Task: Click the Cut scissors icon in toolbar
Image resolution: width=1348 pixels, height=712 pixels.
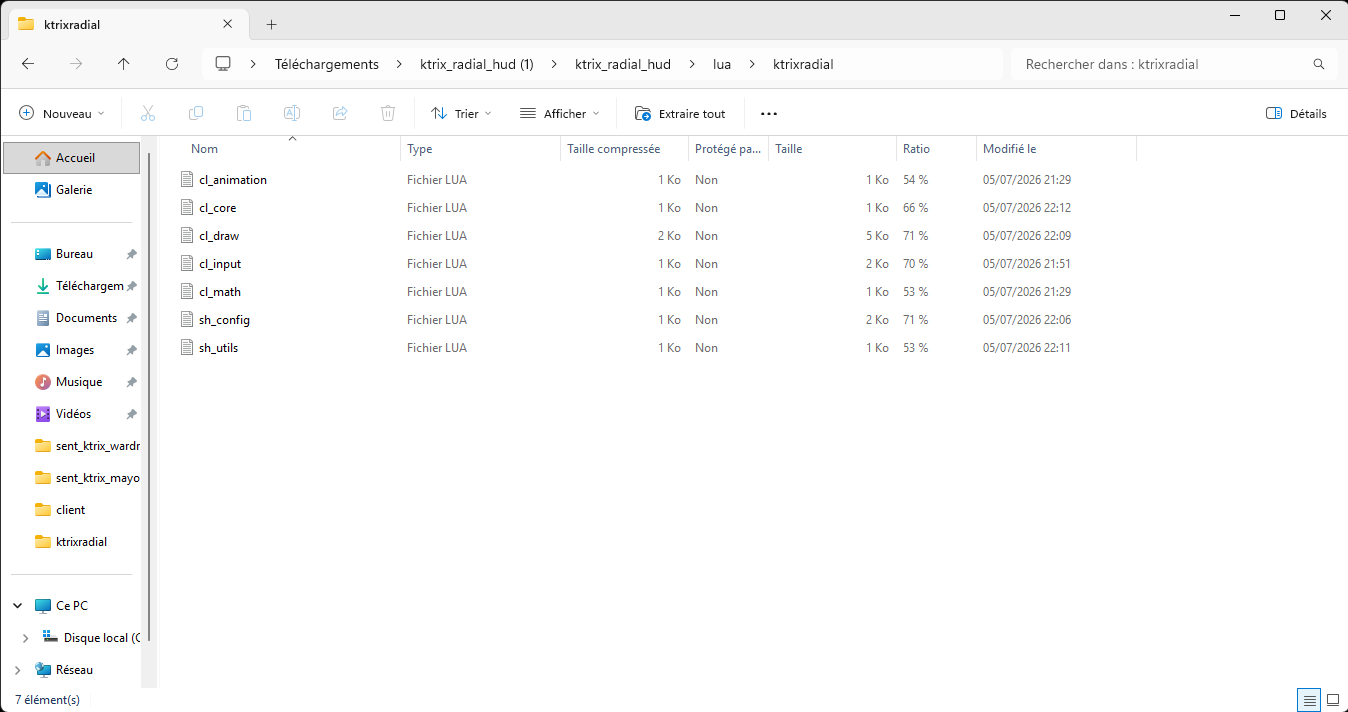Action: point(148,114)
